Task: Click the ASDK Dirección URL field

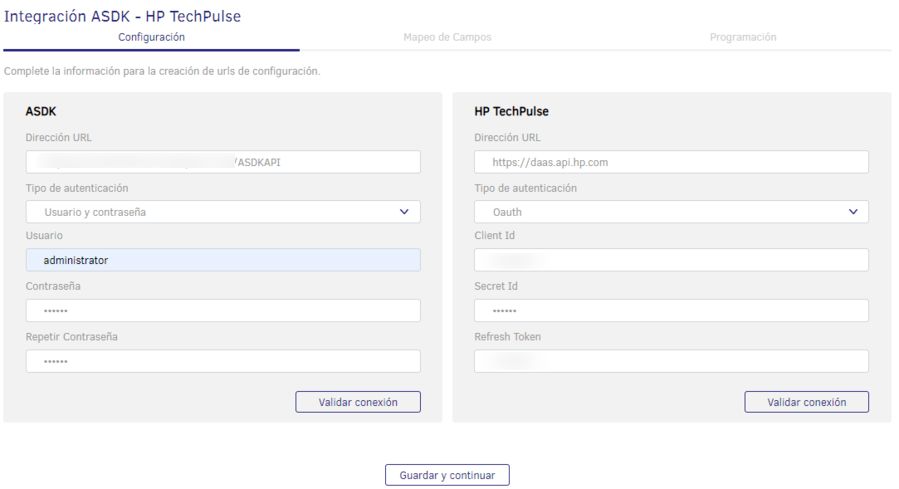Action: point(223,162)
